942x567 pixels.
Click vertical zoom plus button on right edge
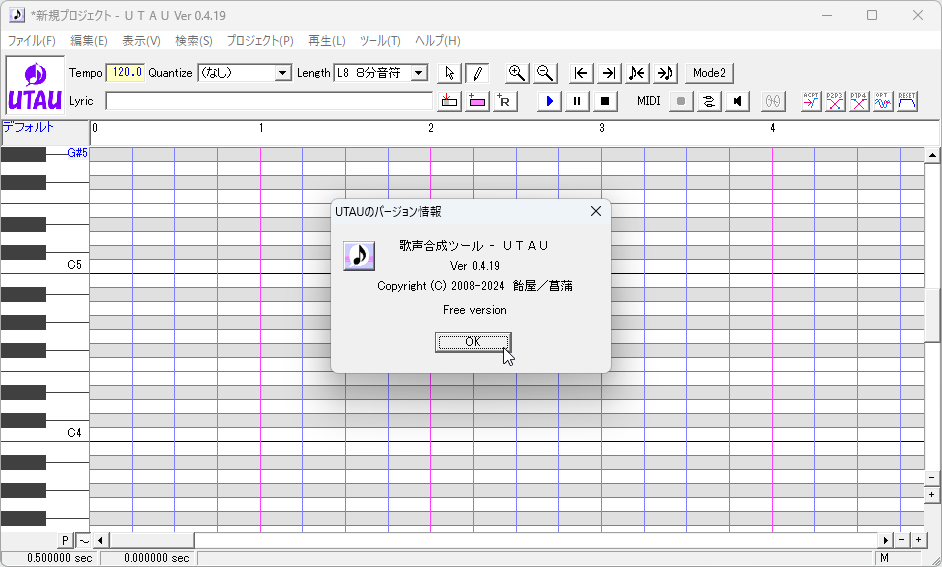(932, 495)
